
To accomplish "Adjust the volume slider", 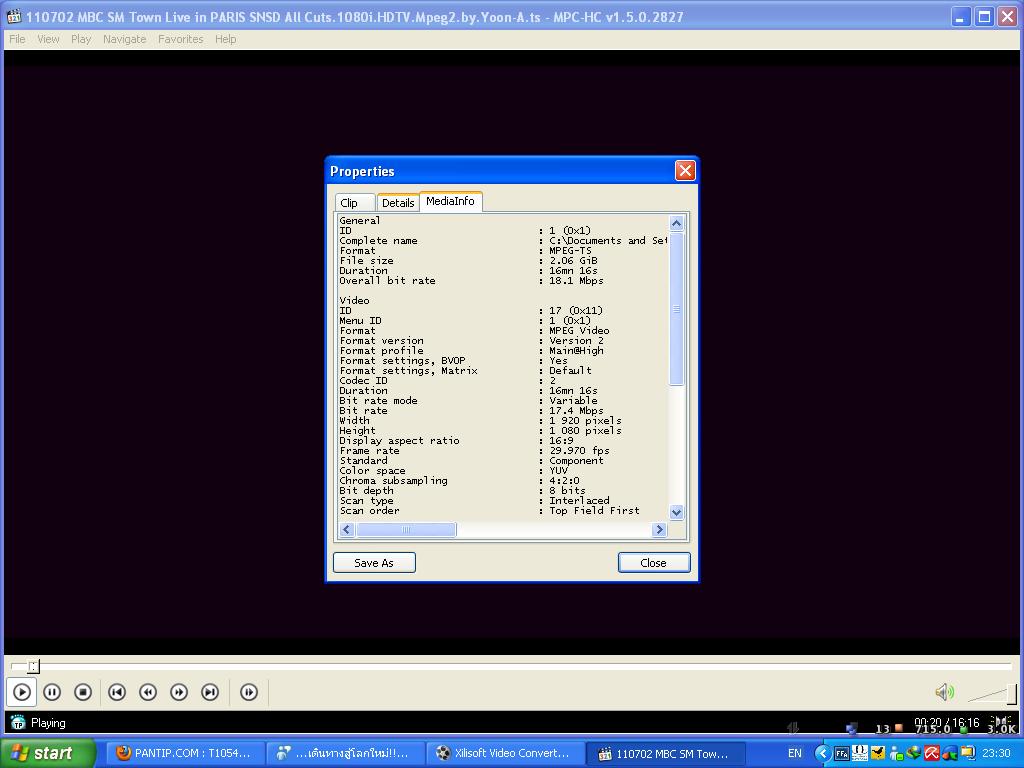I will coord(992,694).
